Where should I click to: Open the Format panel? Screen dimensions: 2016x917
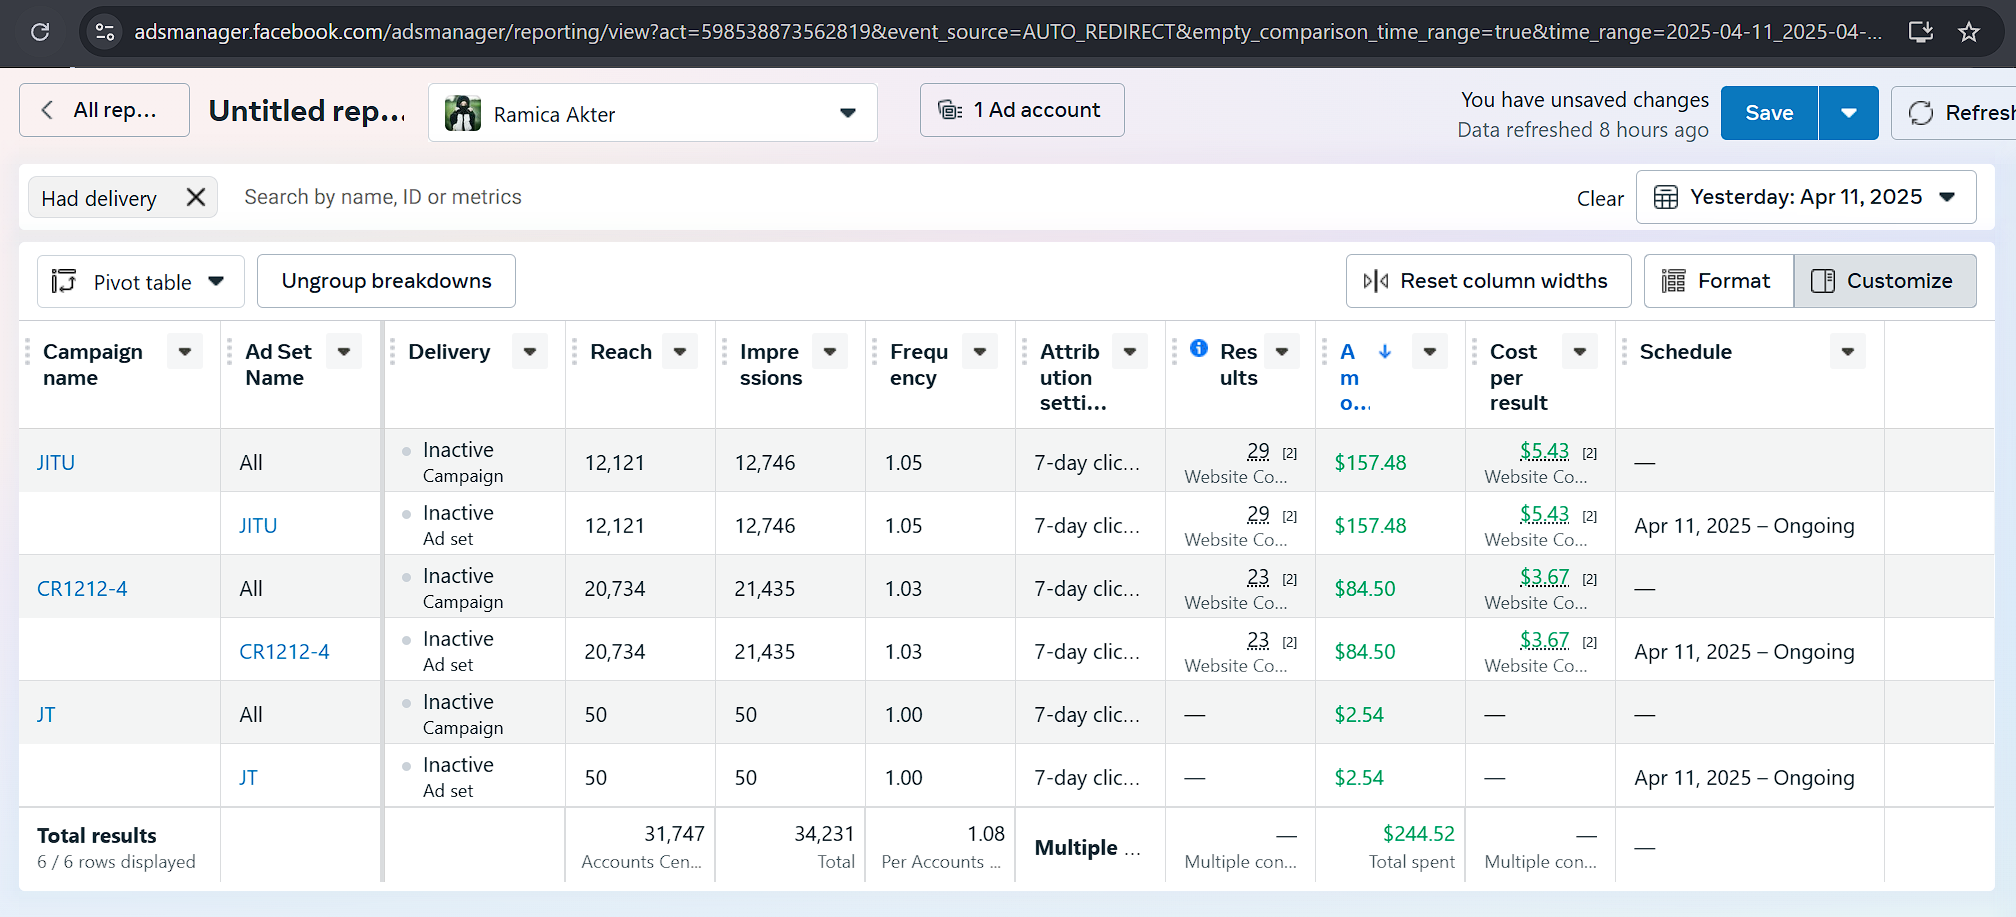1718,281
